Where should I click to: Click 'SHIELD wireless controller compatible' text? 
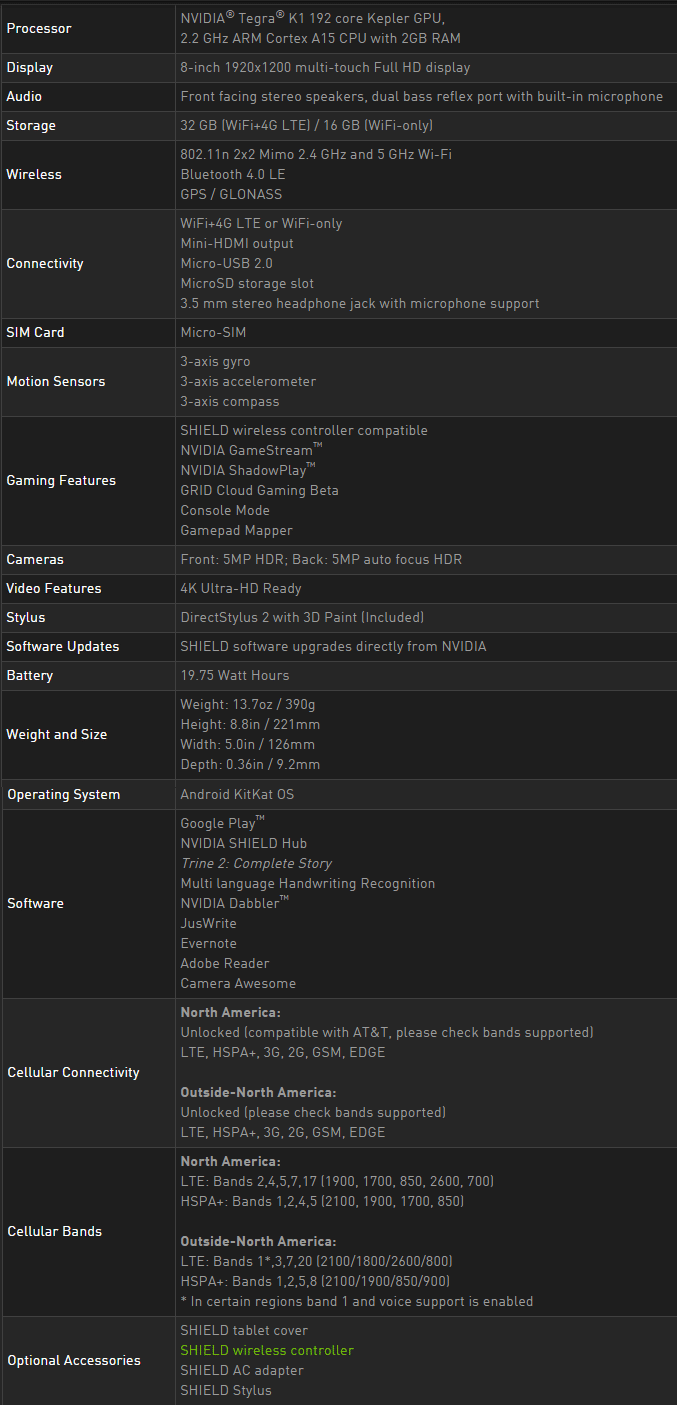tap(304, 430)
